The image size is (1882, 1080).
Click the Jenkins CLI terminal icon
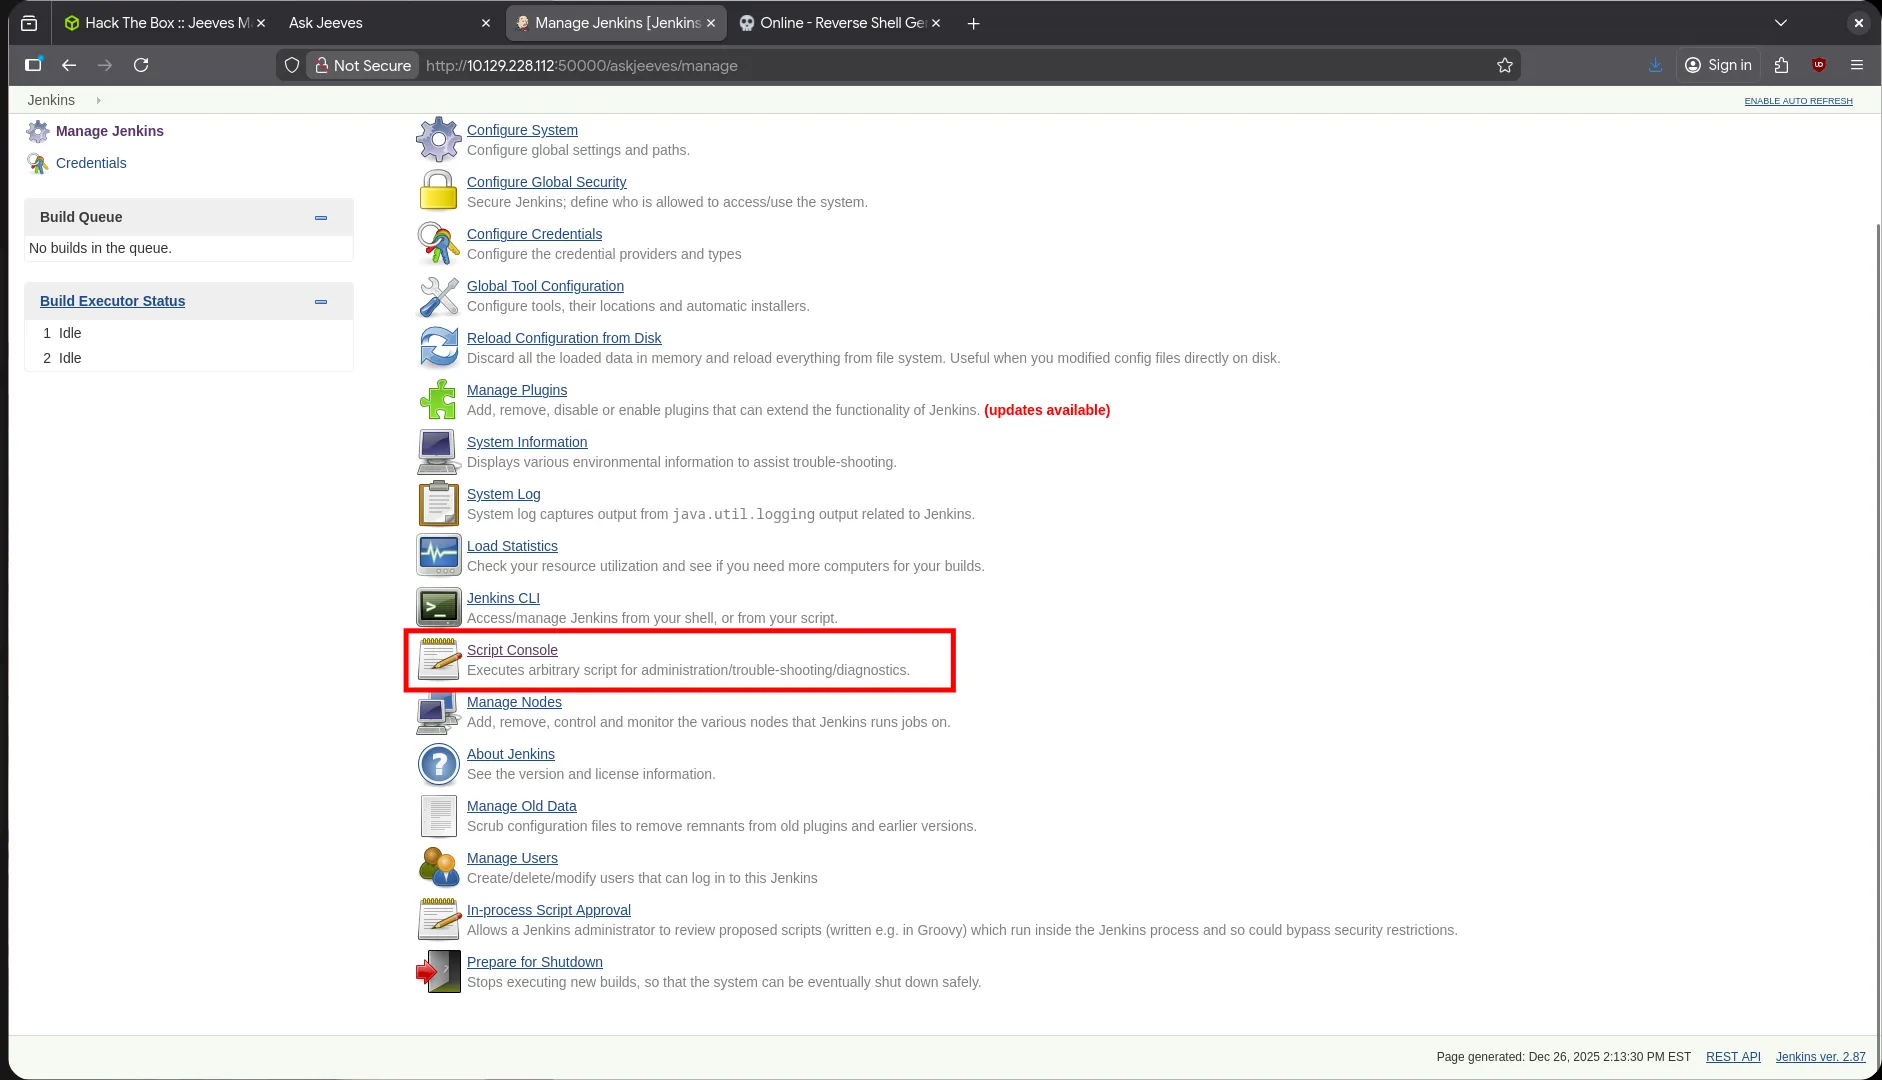[438, 607]
